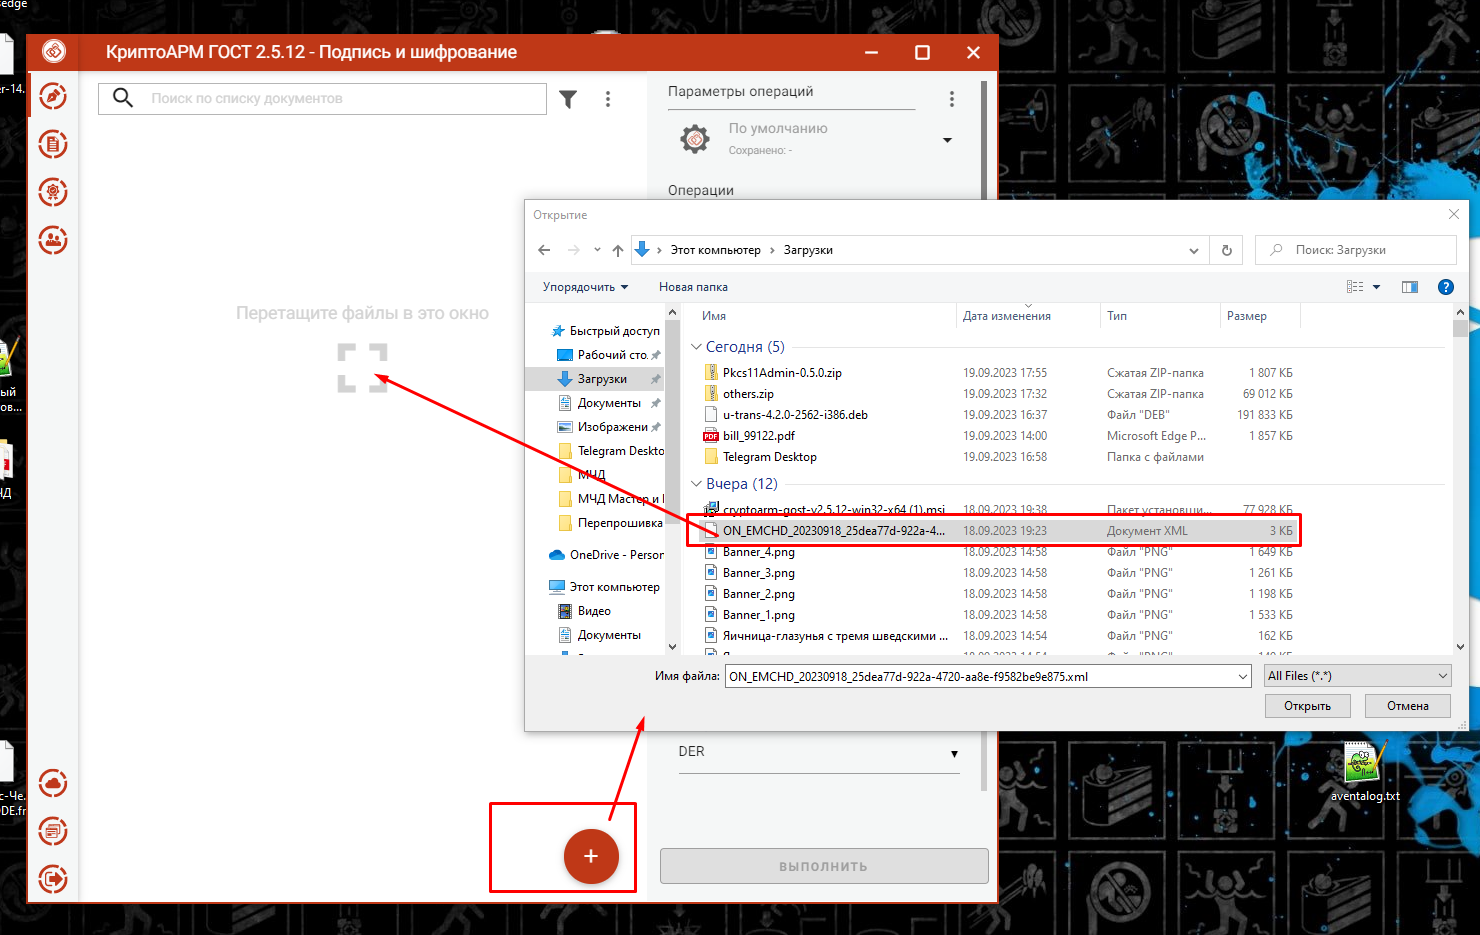Click the КриптоАРМ logo in title bar

point(54,51)
